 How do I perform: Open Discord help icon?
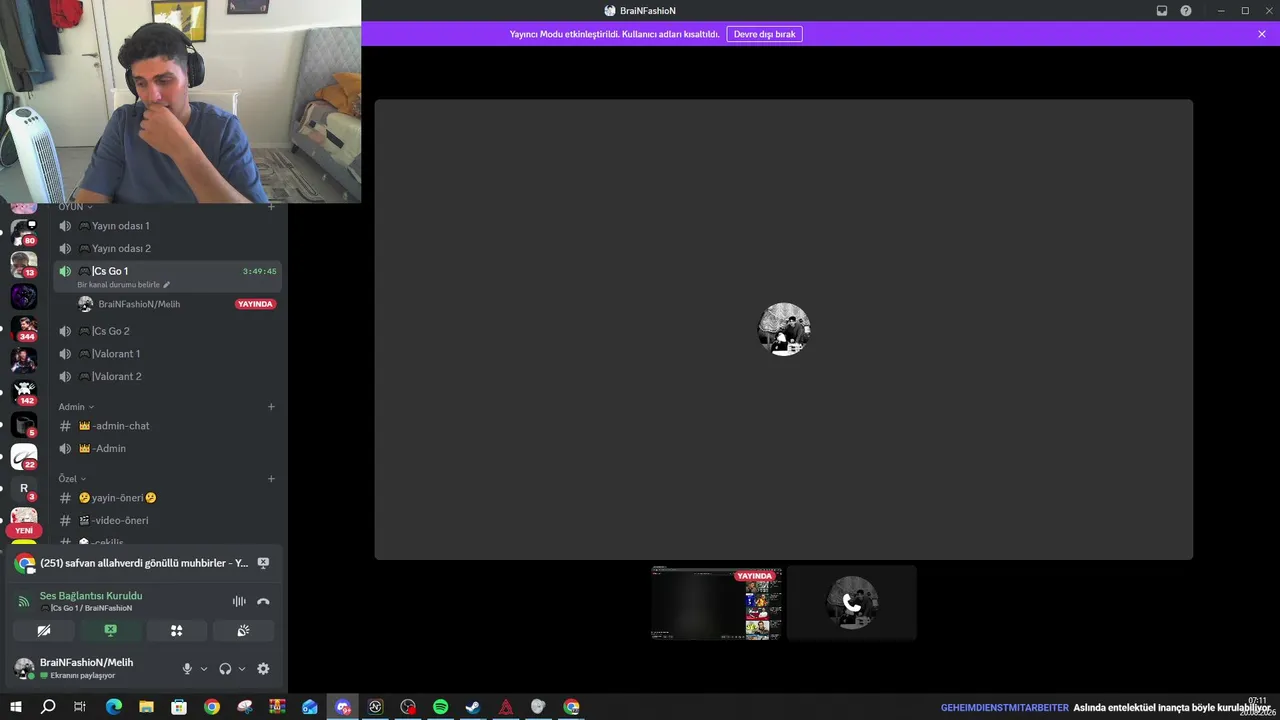point(1186,11)
